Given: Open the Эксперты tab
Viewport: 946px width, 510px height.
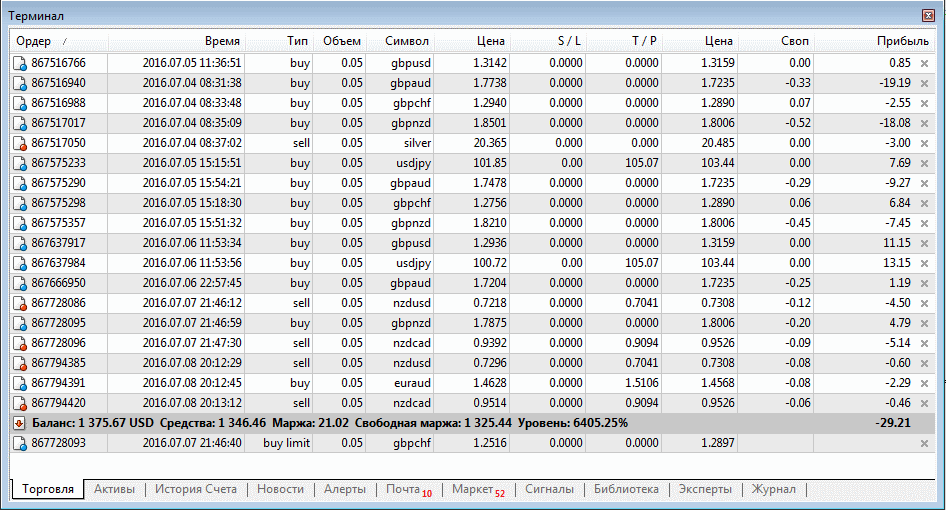Looking at the screenshot, I should (x=705, y=489).
